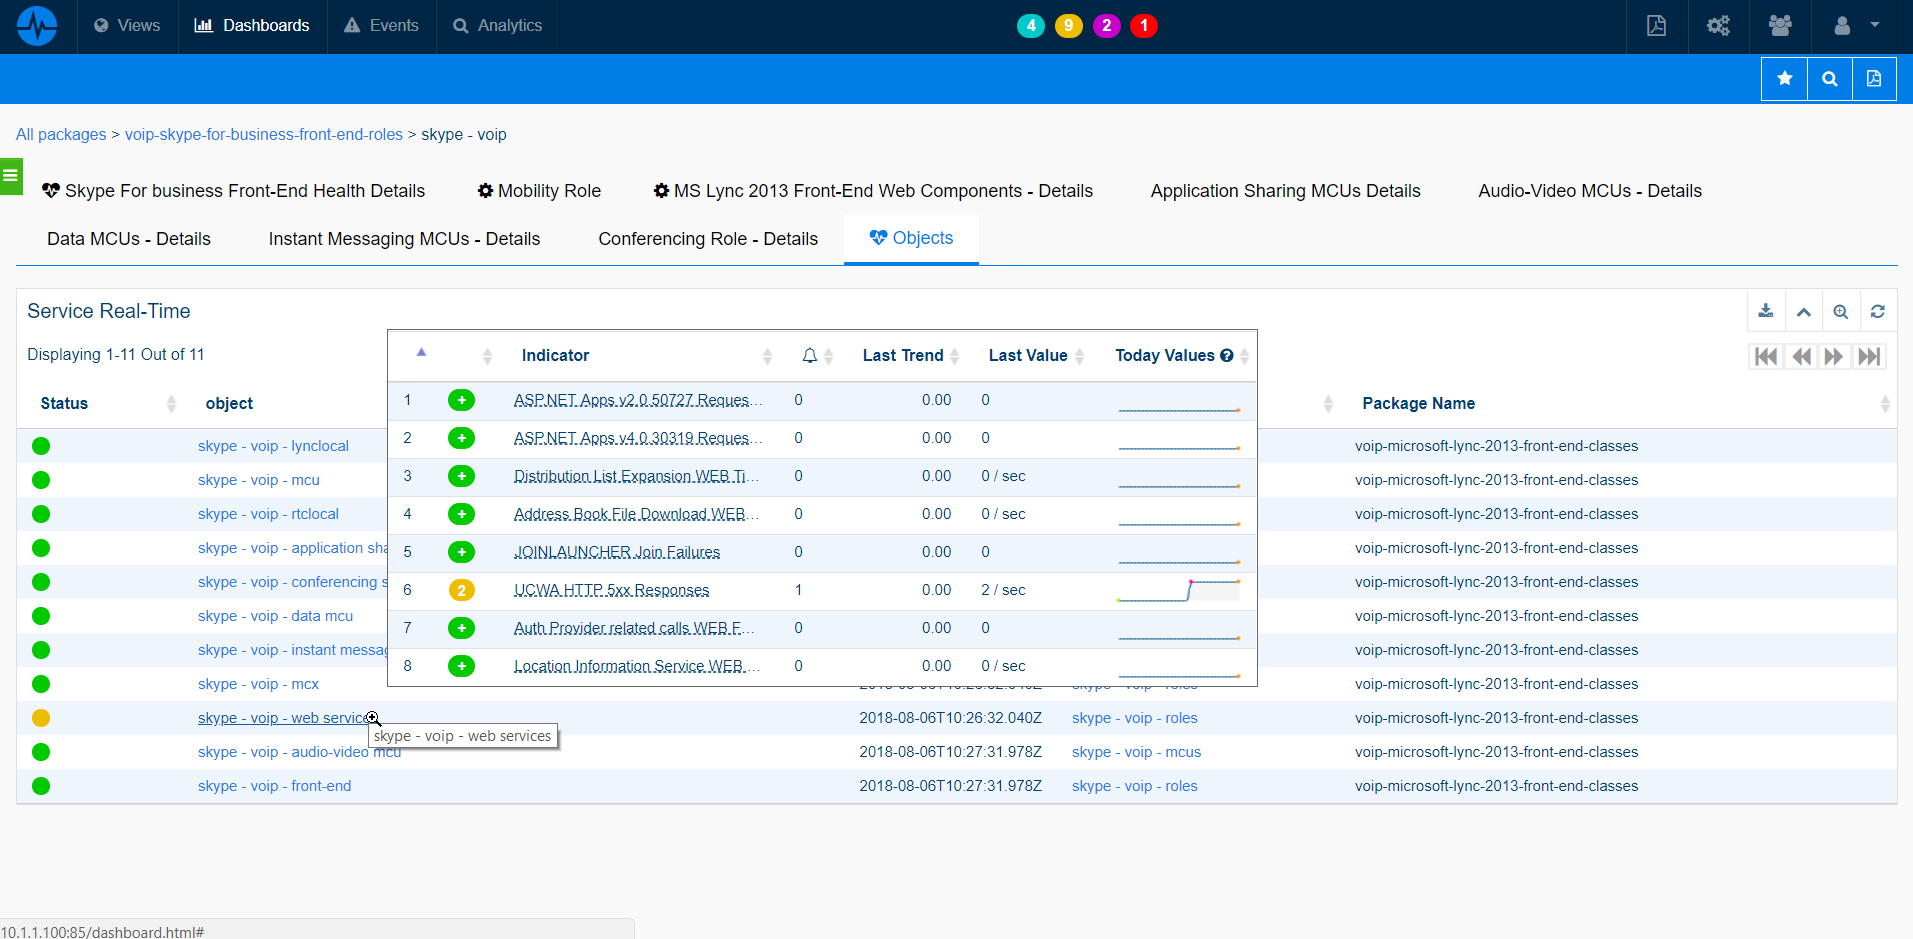1913x939 pixels.
Task: Click the Today Values help icon
Action: tap(1227, 355)
